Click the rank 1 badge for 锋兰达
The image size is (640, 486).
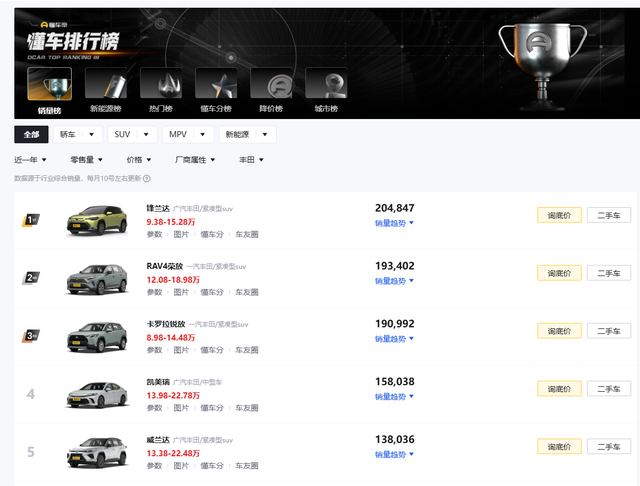[31, 220]
